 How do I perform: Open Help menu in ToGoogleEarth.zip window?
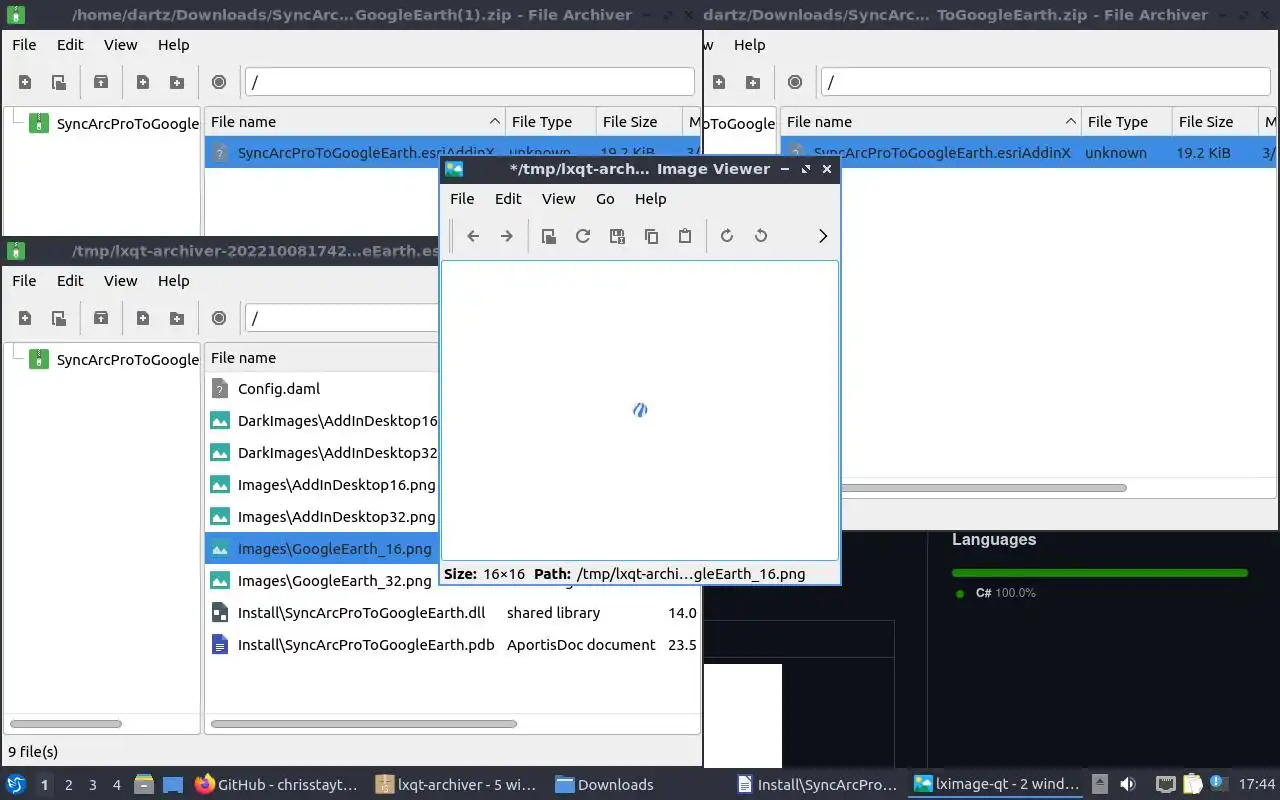click(749, 45)
